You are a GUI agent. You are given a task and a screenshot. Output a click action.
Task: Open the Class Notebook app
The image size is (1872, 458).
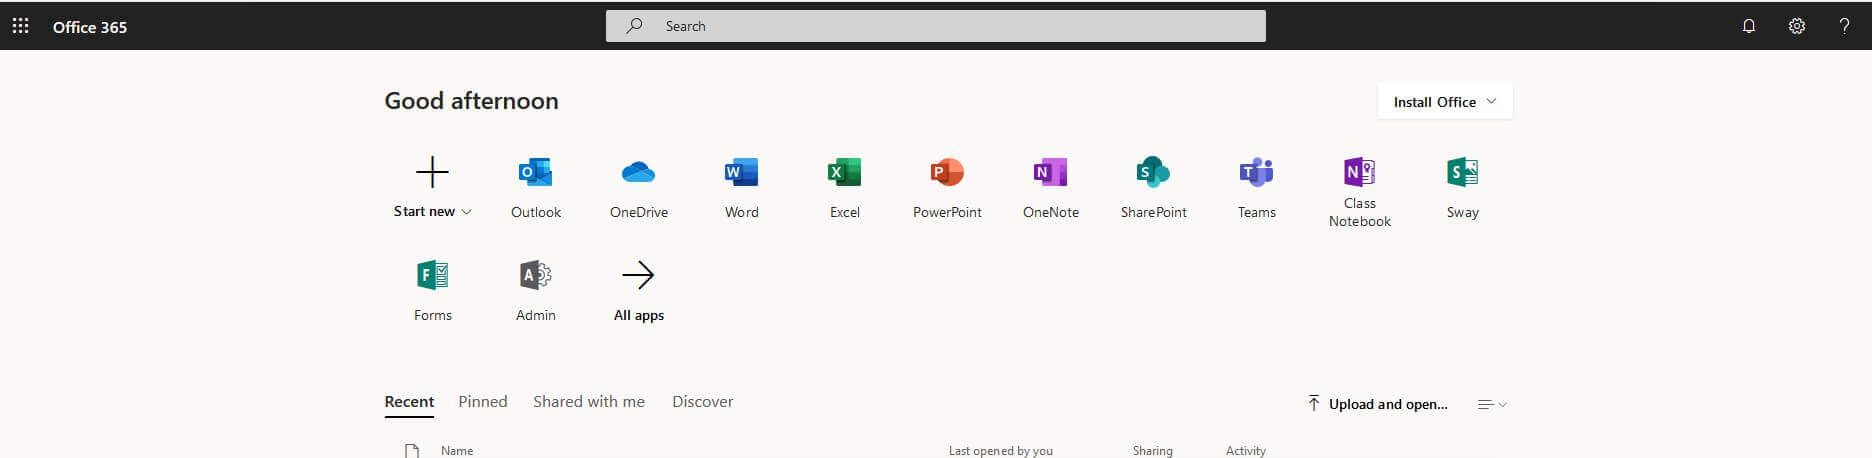1360,192
